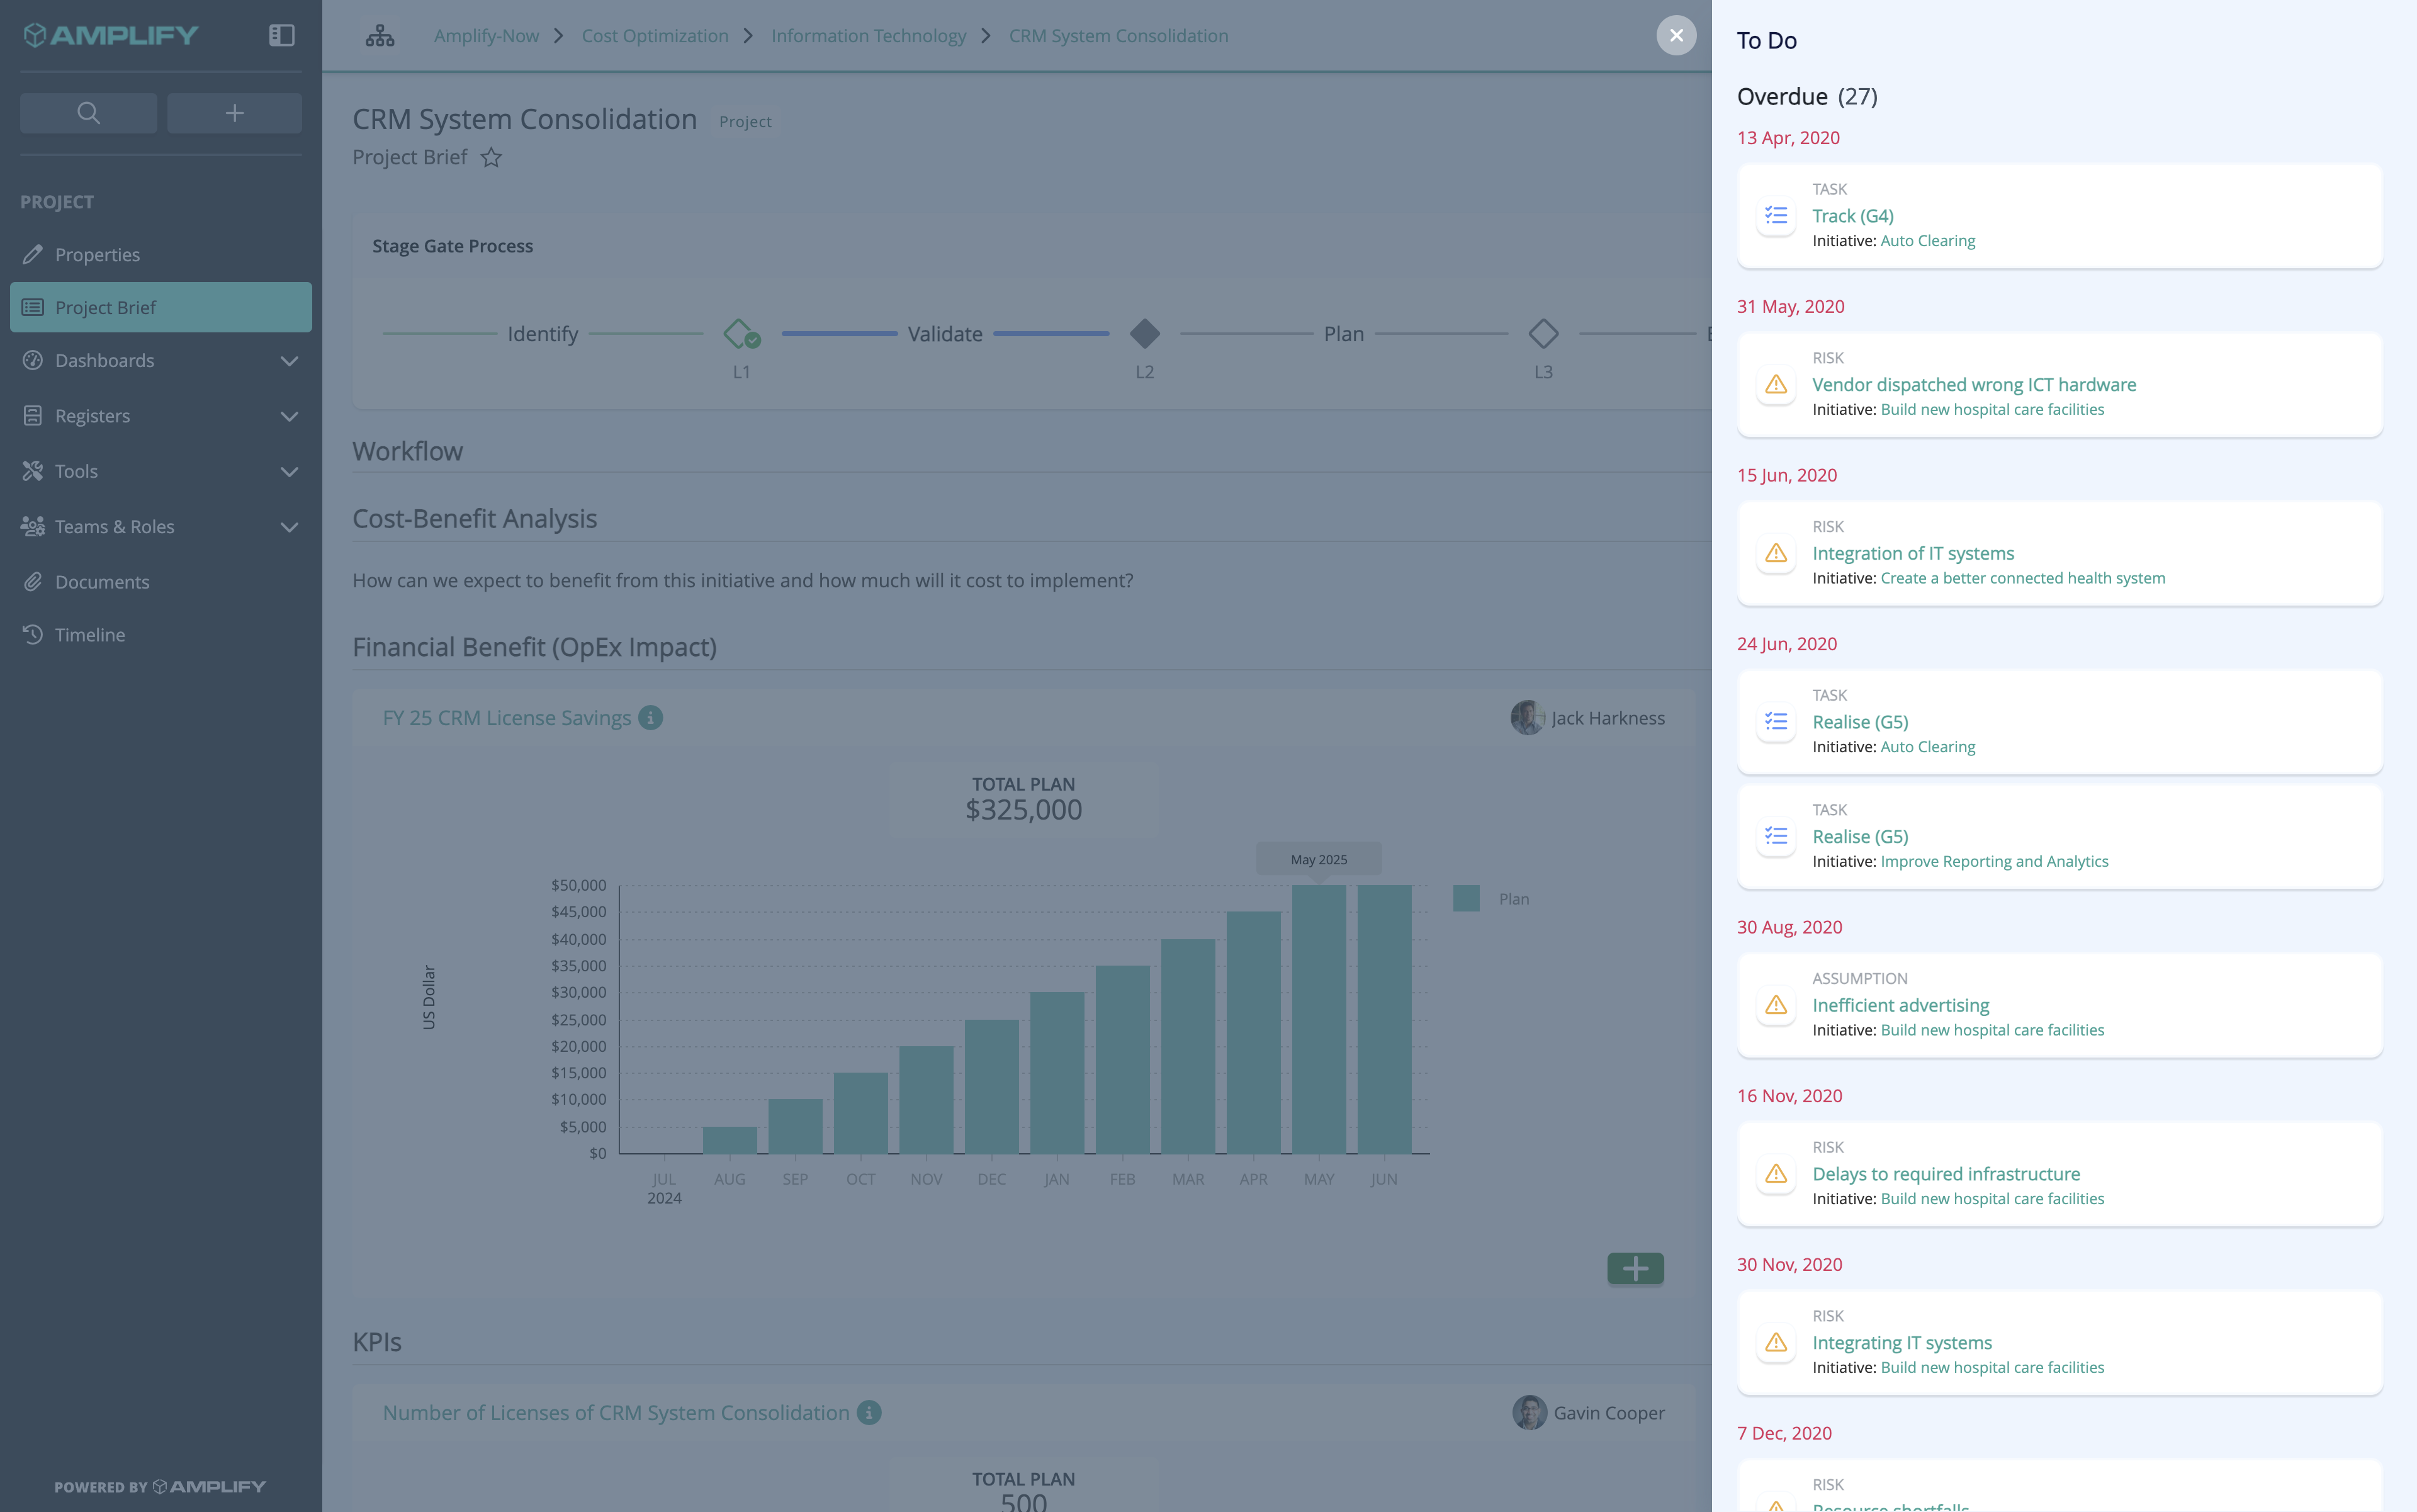
Task: Click the $325,000 total plan value
Action: [x=1023, y=810]
